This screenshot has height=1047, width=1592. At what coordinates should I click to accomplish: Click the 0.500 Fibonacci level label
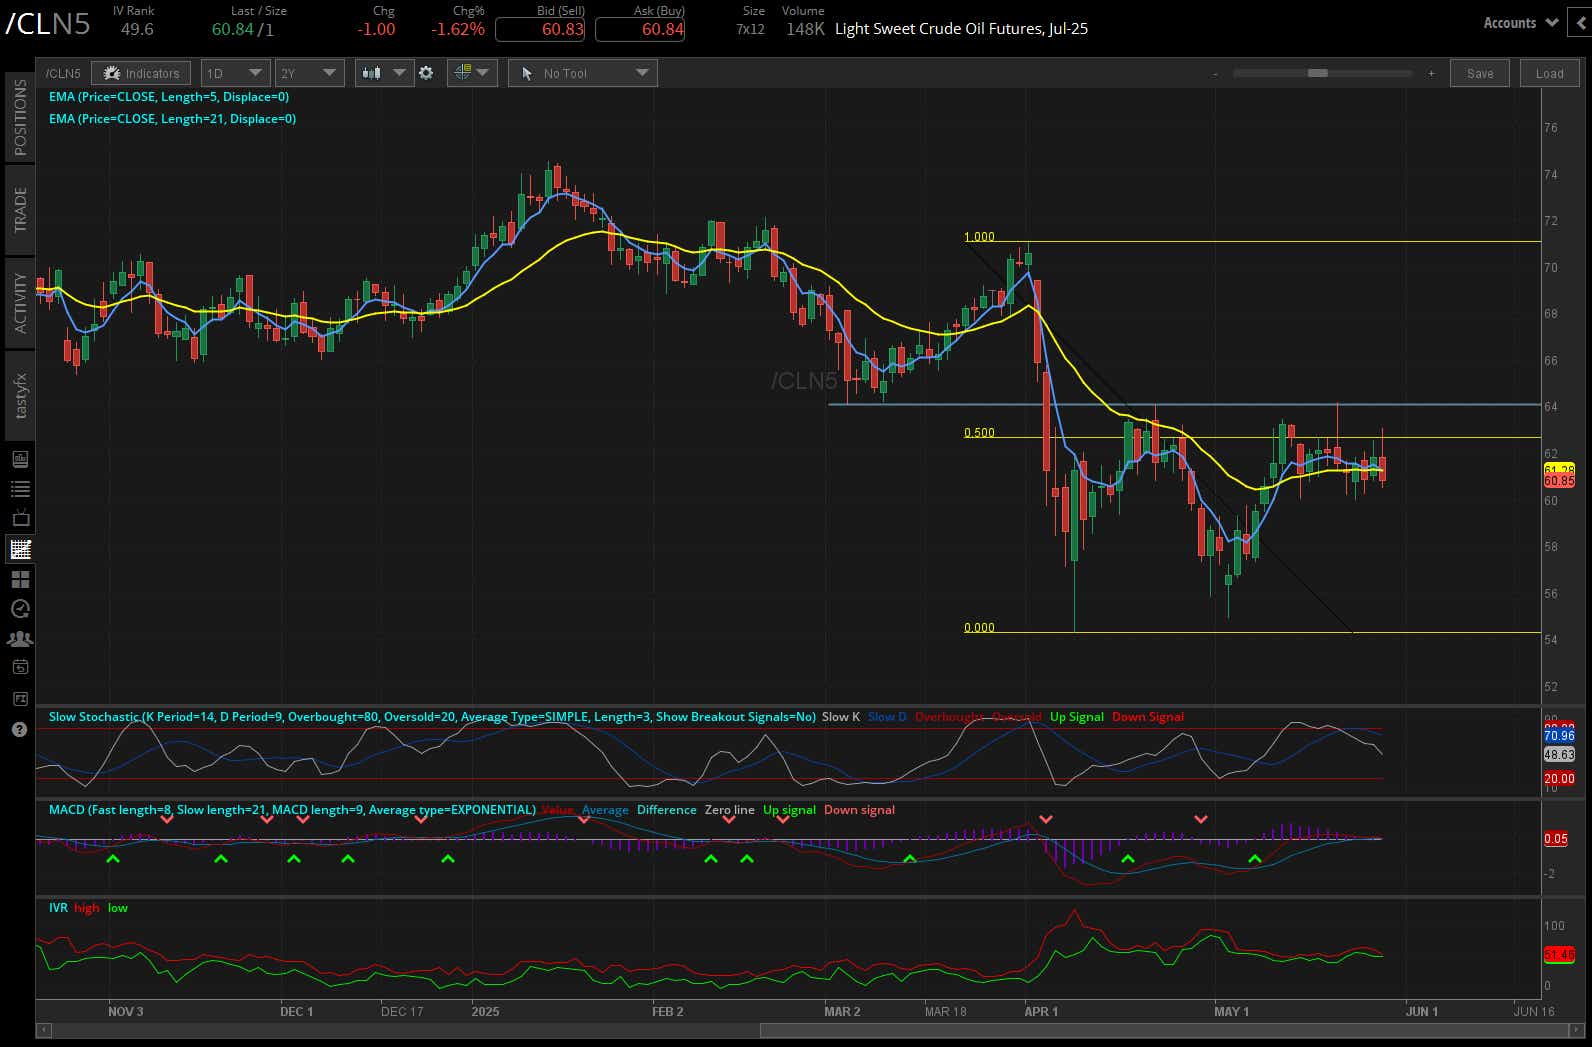[x=979, y=433]
